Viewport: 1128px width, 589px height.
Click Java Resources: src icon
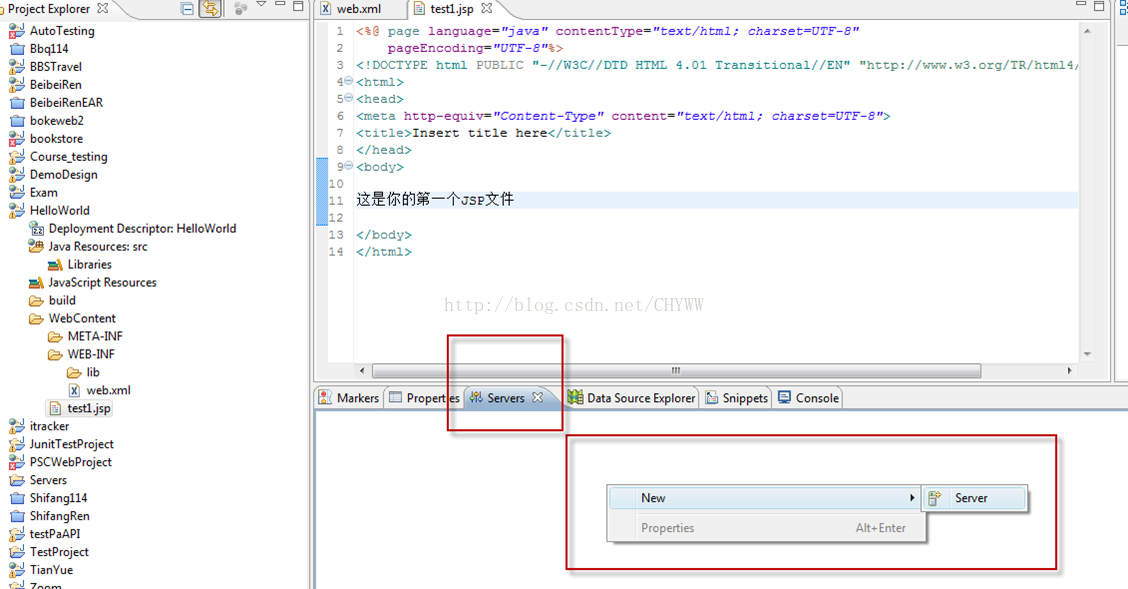pos(36,247)
